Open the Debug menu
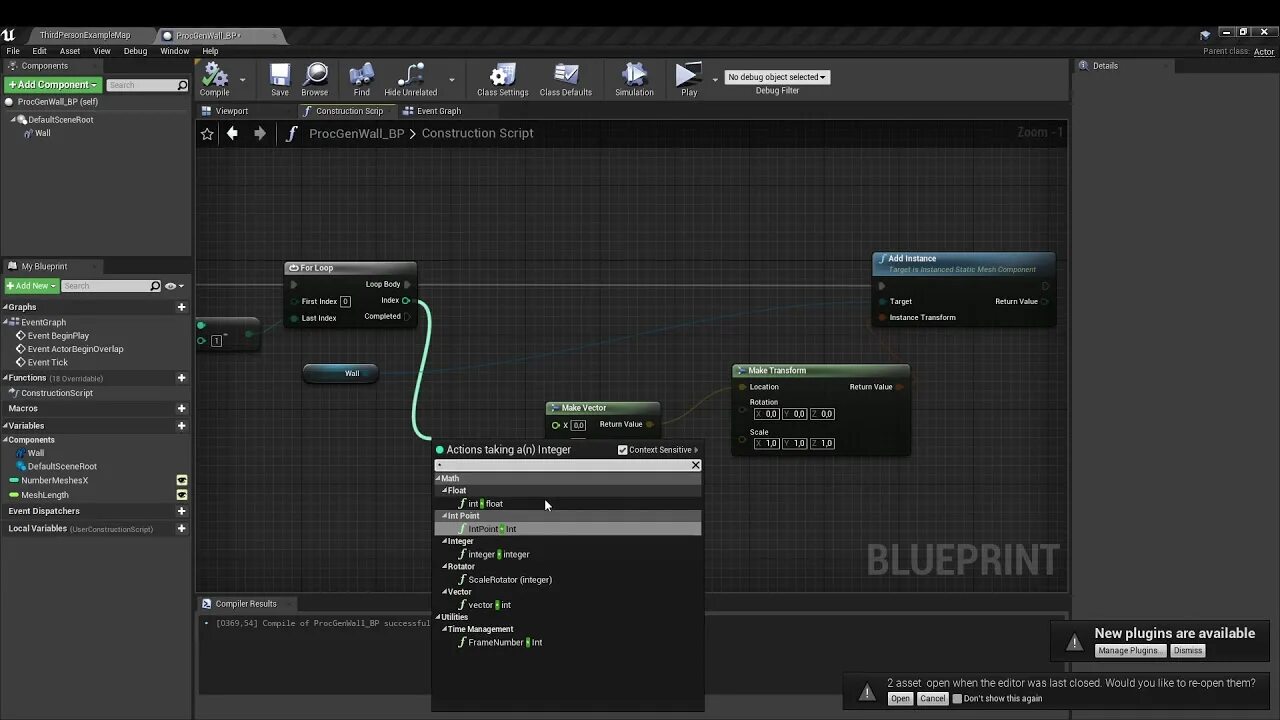The width and height of the screenshot is (1280, 720). 135,51
